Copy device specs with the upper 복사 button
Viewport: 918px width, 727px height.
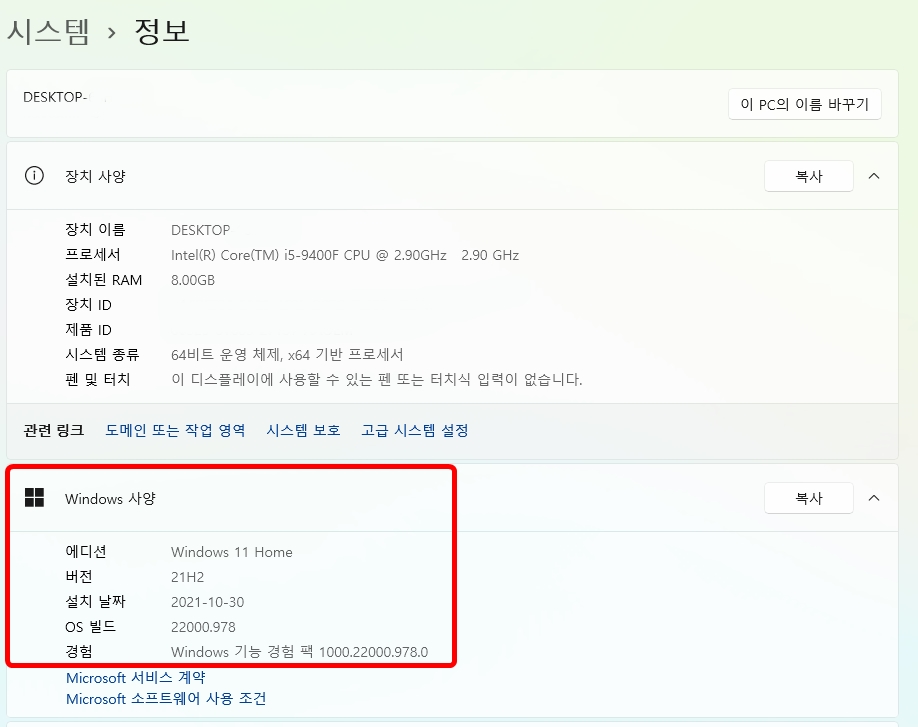pos(809,175)
